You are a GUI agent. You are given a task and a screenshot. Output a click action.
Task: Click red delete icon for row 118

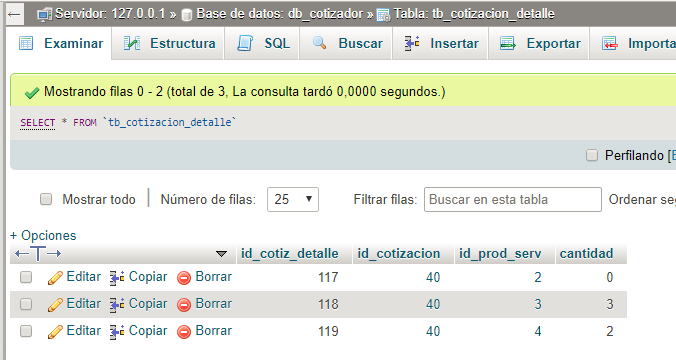[x=184, y=305]
